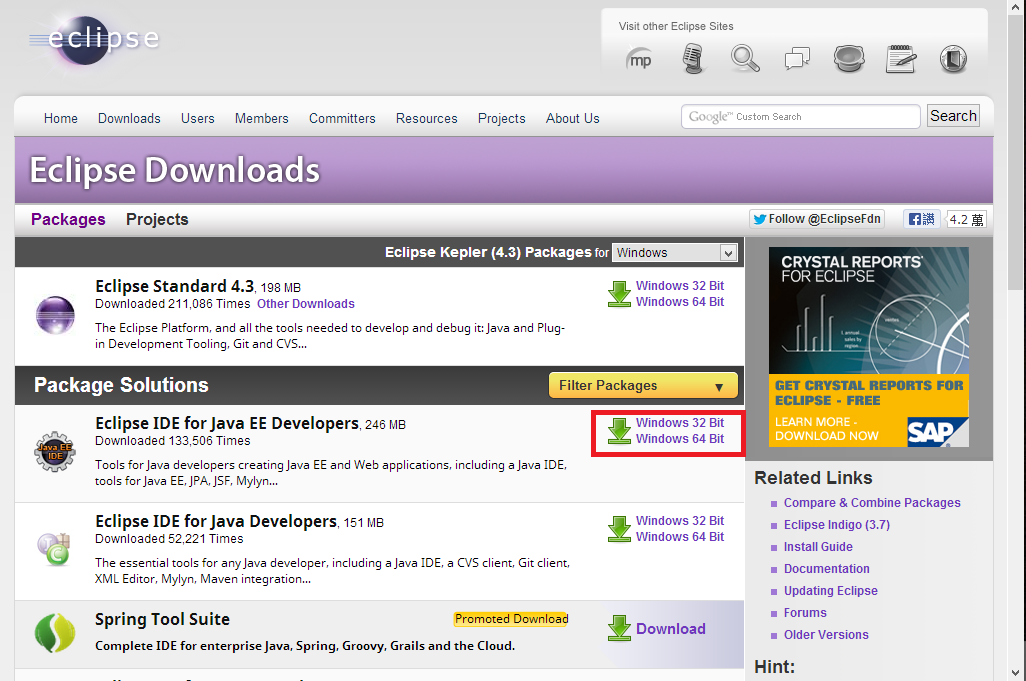This screenshot has height=681, width=1026.
Task: Open the Forums related link
Action: pyautogui.click(x=805, y=613)
